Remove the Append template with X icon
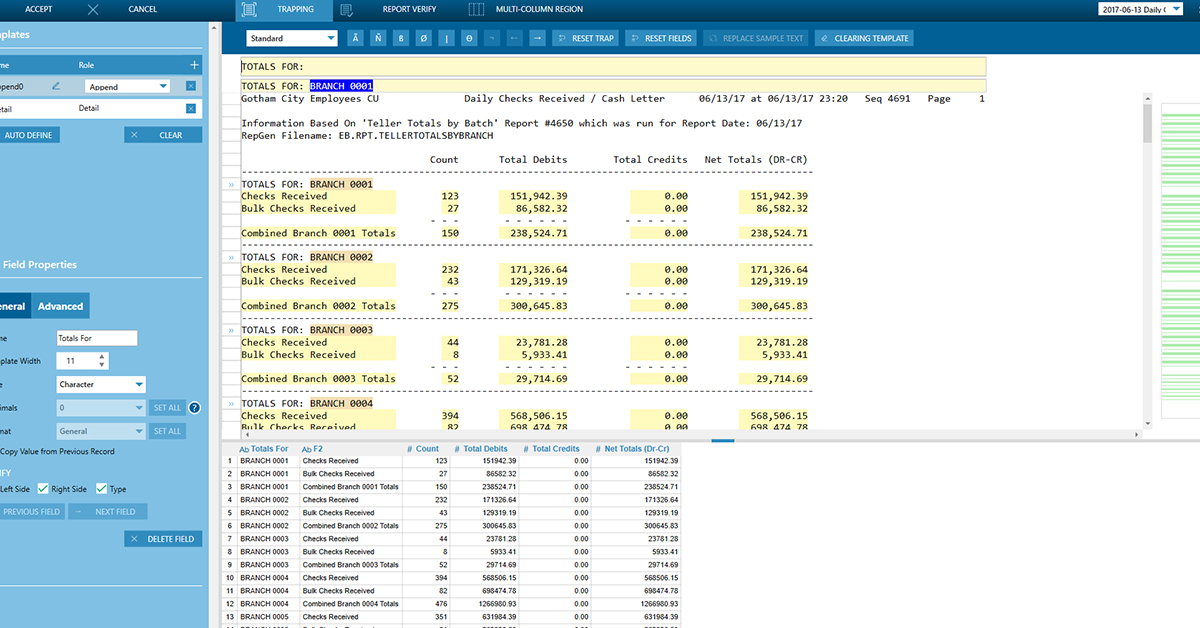Screen dimensions: 1200x628 [191, 86]
